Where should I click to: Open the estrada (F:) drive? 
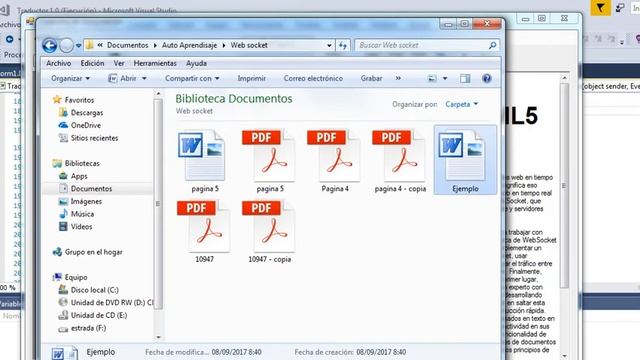coord(88,328)
